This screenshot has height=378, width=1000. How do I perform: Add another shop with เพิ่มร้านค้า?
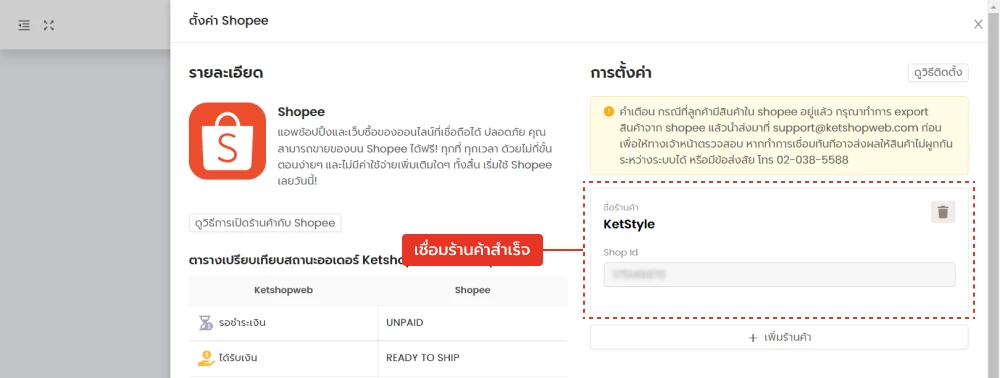(x=779, y=337)
